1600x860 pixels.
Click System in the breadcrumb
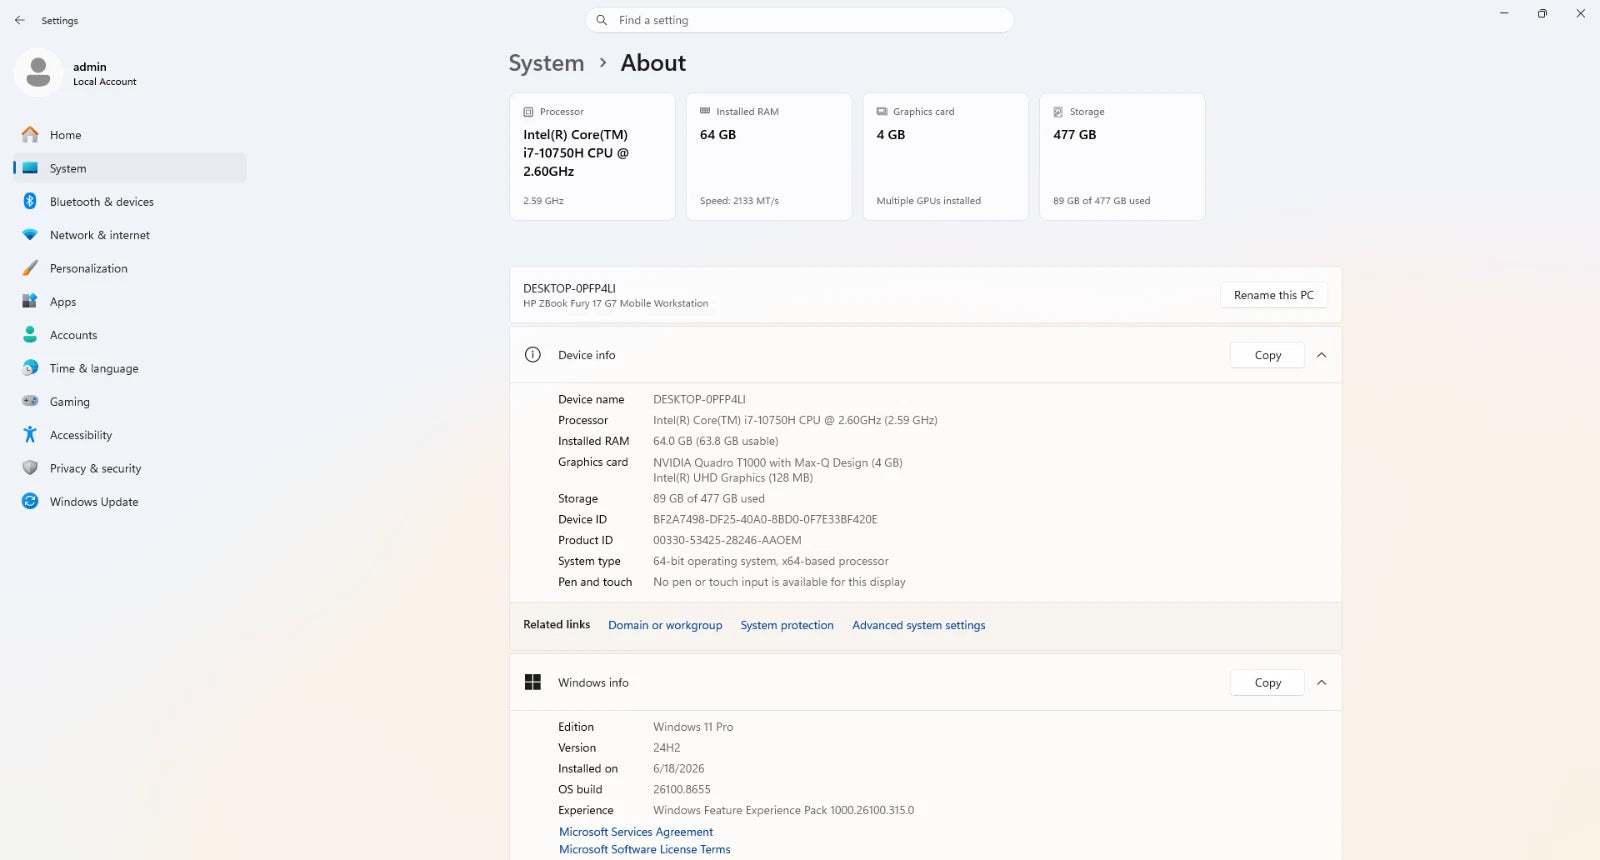pyautogui.click(x=546, y=63)
